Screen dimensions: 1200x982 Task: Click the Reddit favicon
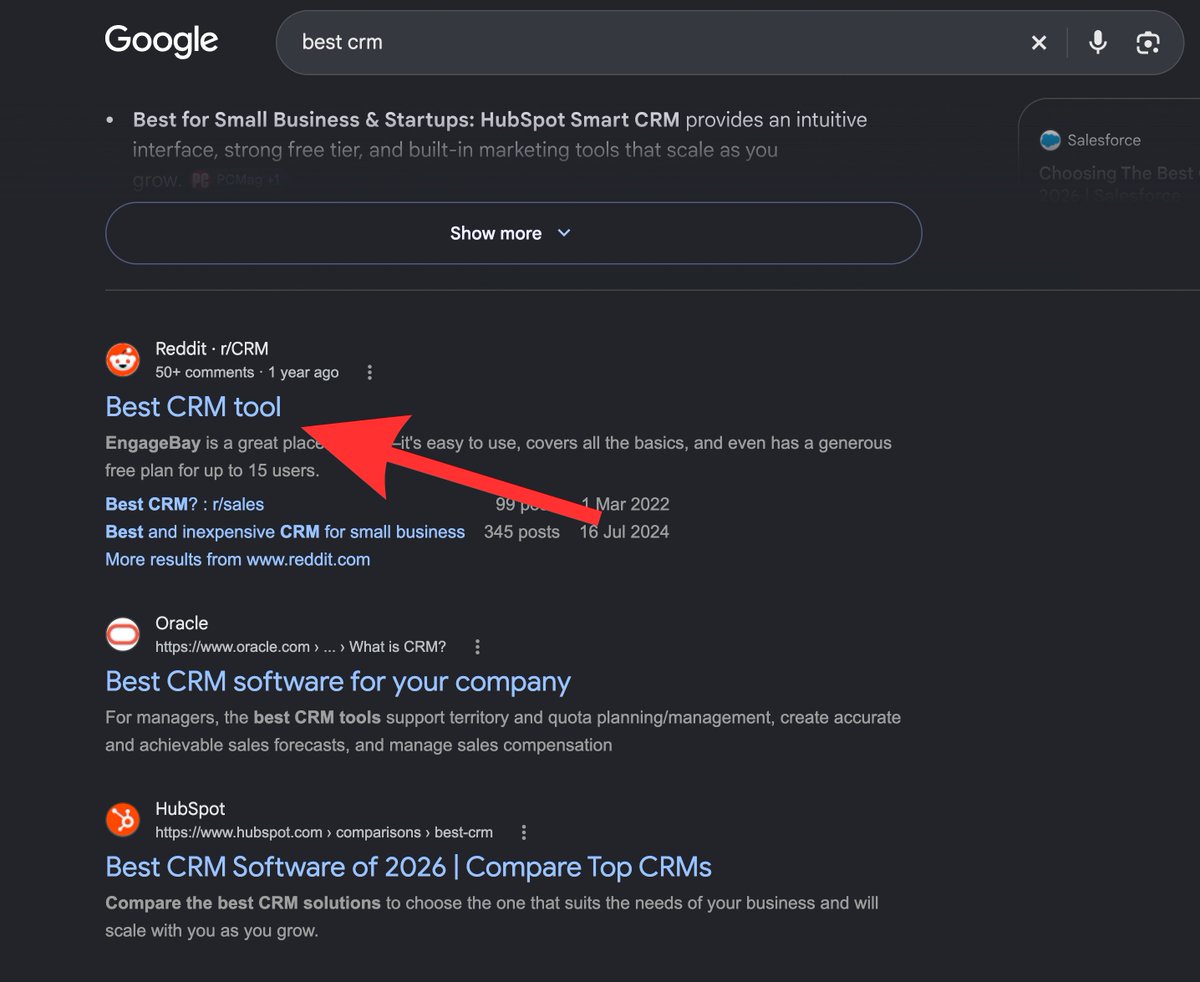(123, 359)
